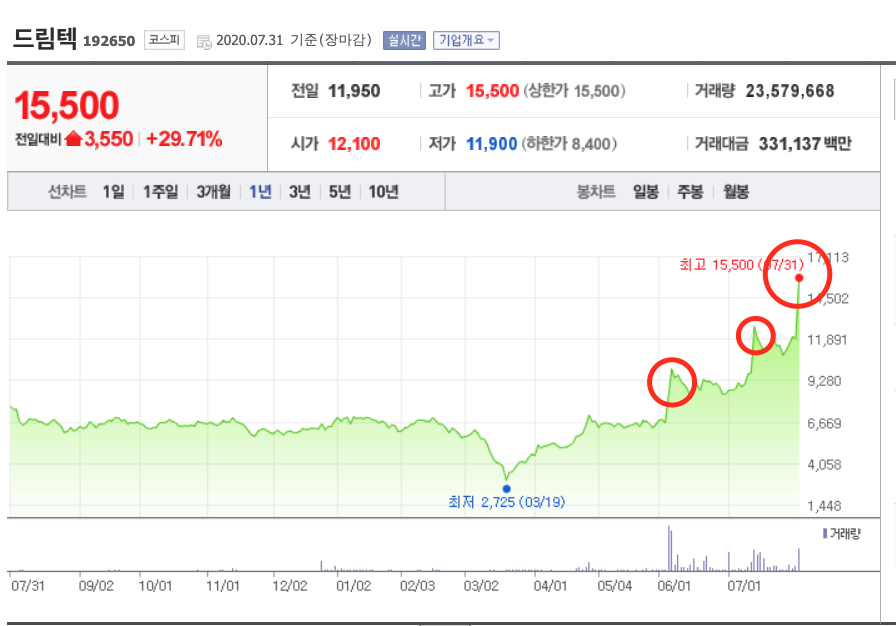
Task: Click the 01/02 date axis label
Action: [353, 586]
